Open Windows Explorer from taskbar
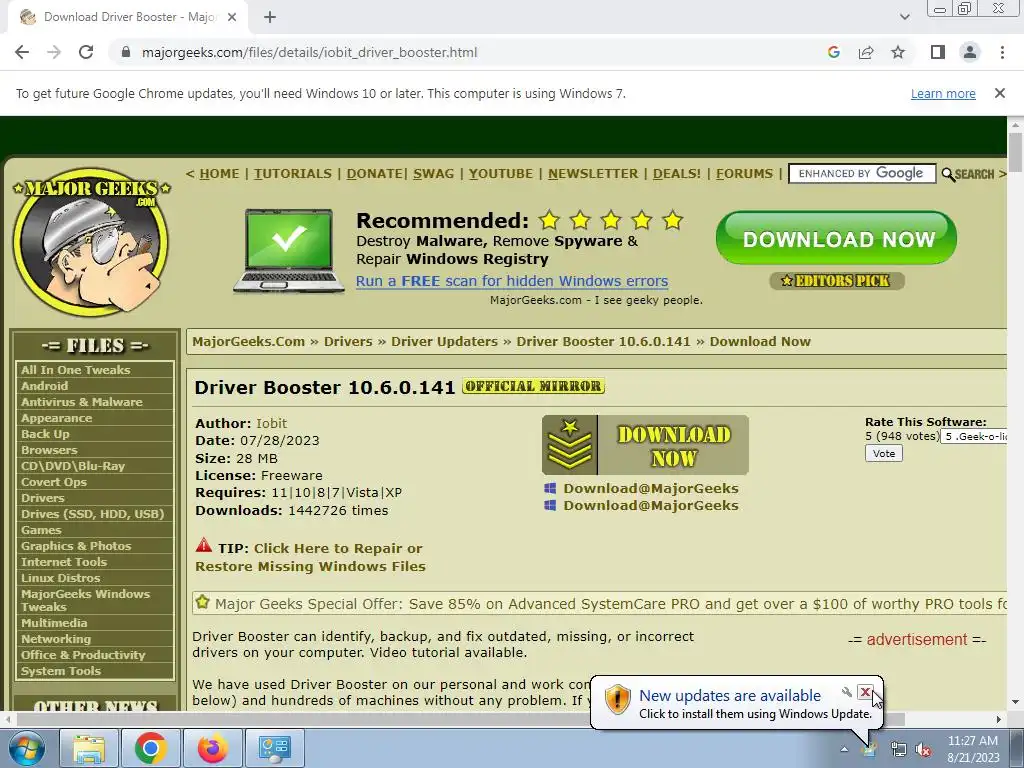 [x=89, y=748]
